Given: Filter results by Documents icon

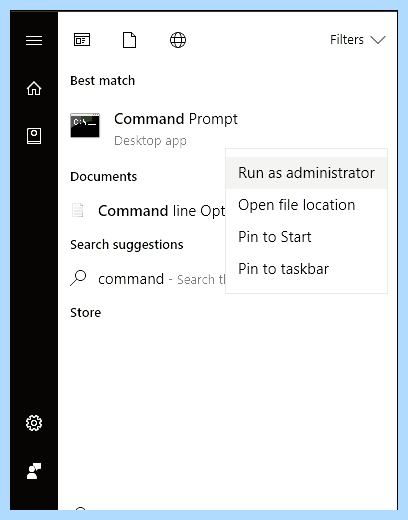Looking at the screenshot, I should 129,40.
